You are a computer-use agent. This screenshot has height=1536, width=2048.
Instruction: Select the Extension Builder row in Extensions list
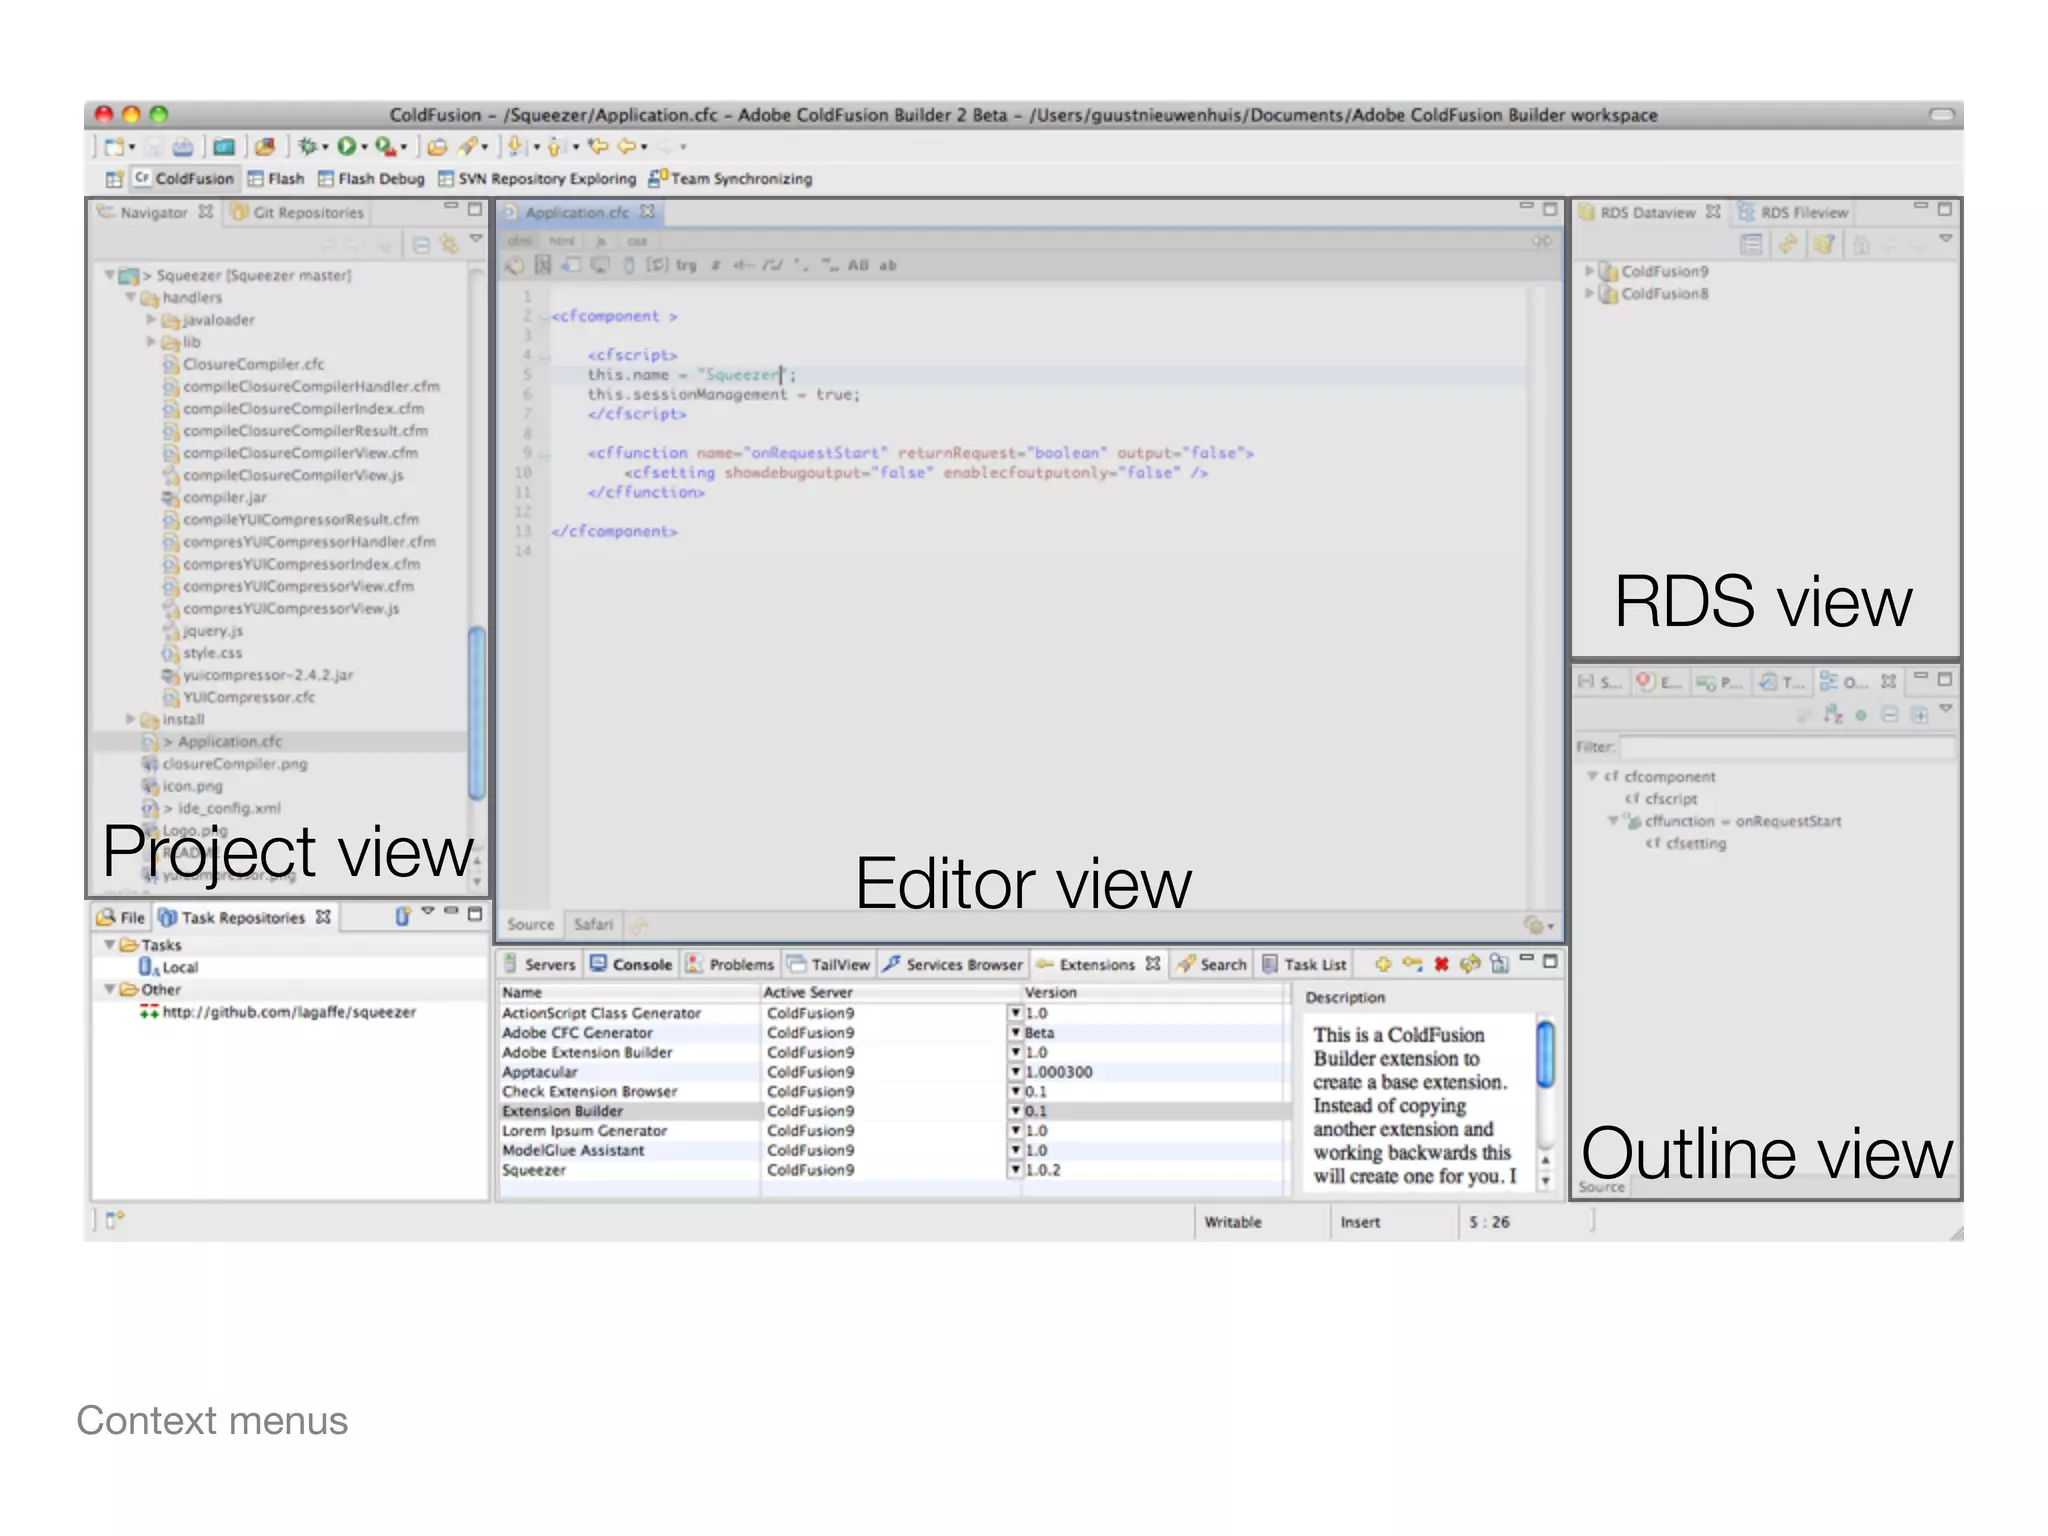(893, 1111)
